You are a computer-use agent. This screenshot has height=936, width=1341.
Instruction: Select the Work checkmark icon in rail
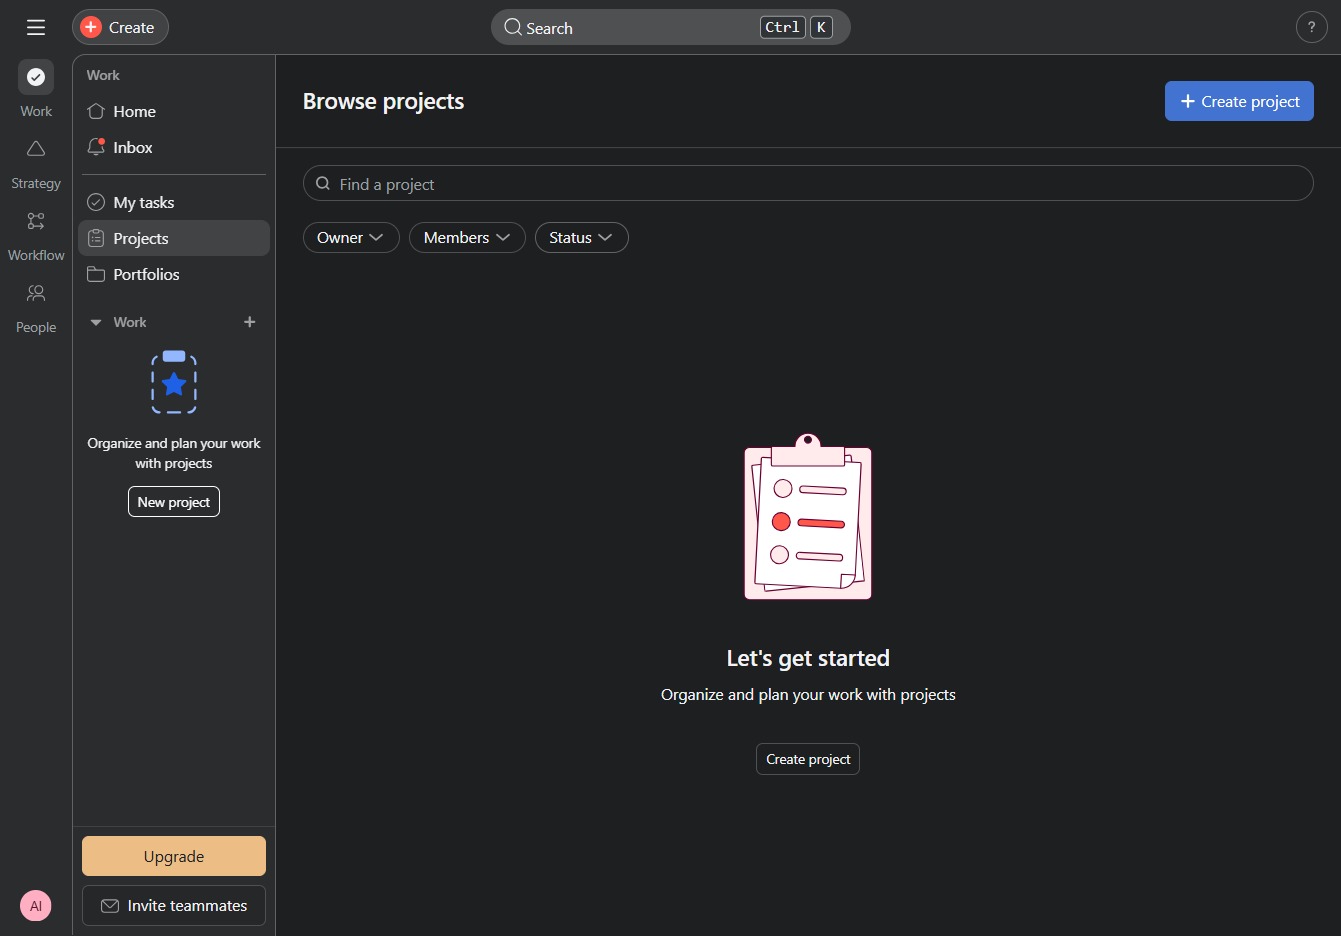point(36,77)
